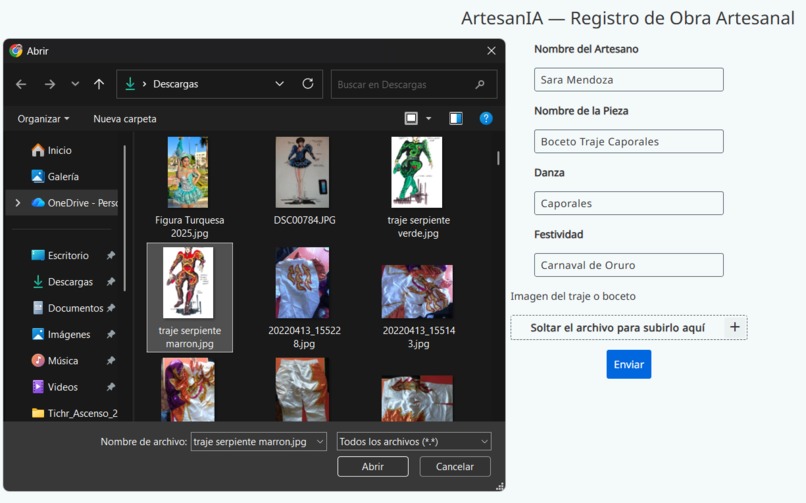Select traje serpiente marron.jpg thumbnail
This screenshot has width=806, height=503.
[188, 283]
